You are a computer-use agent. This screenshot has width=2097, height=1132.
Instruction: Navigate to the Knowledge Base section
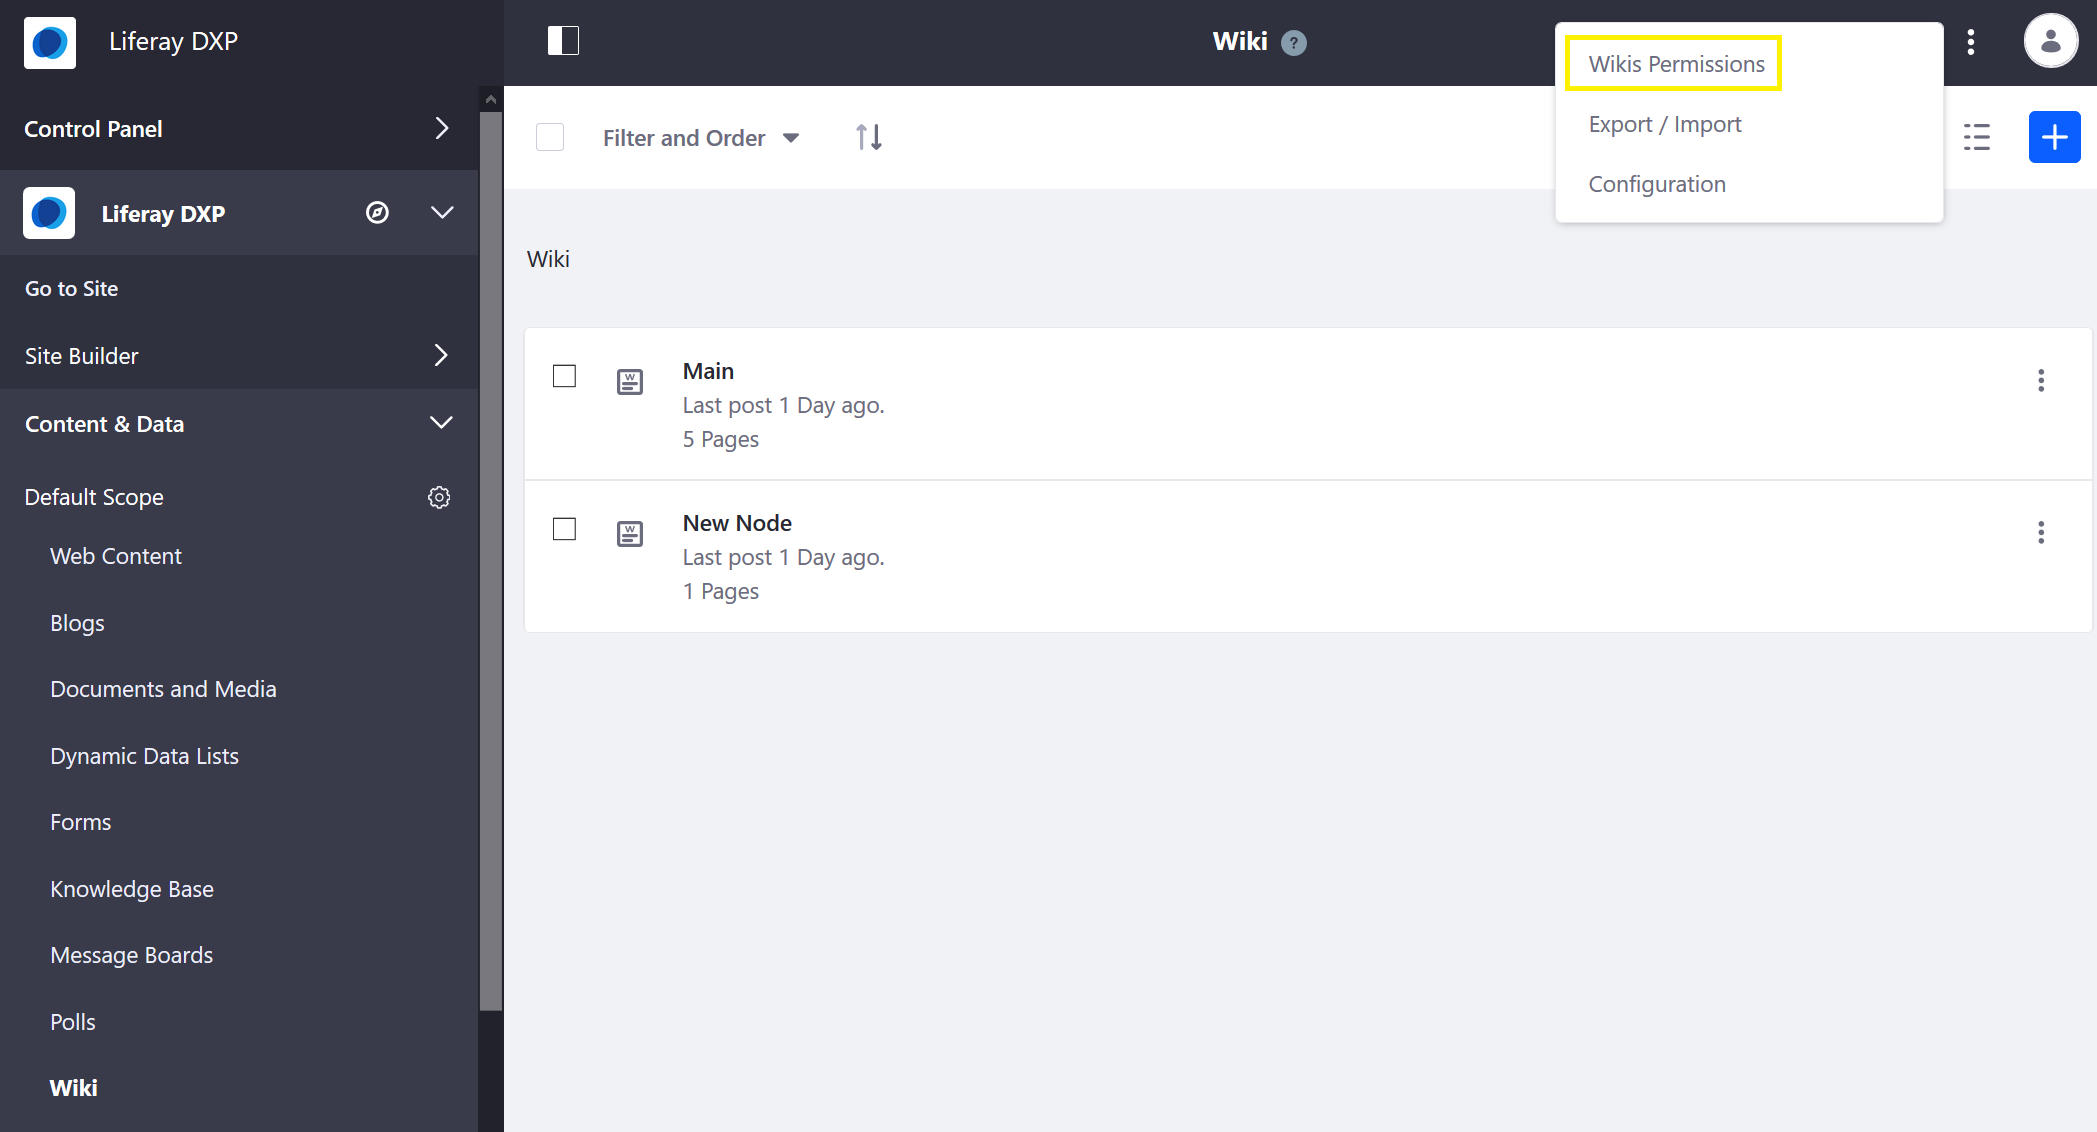click(x=132, y=888)
